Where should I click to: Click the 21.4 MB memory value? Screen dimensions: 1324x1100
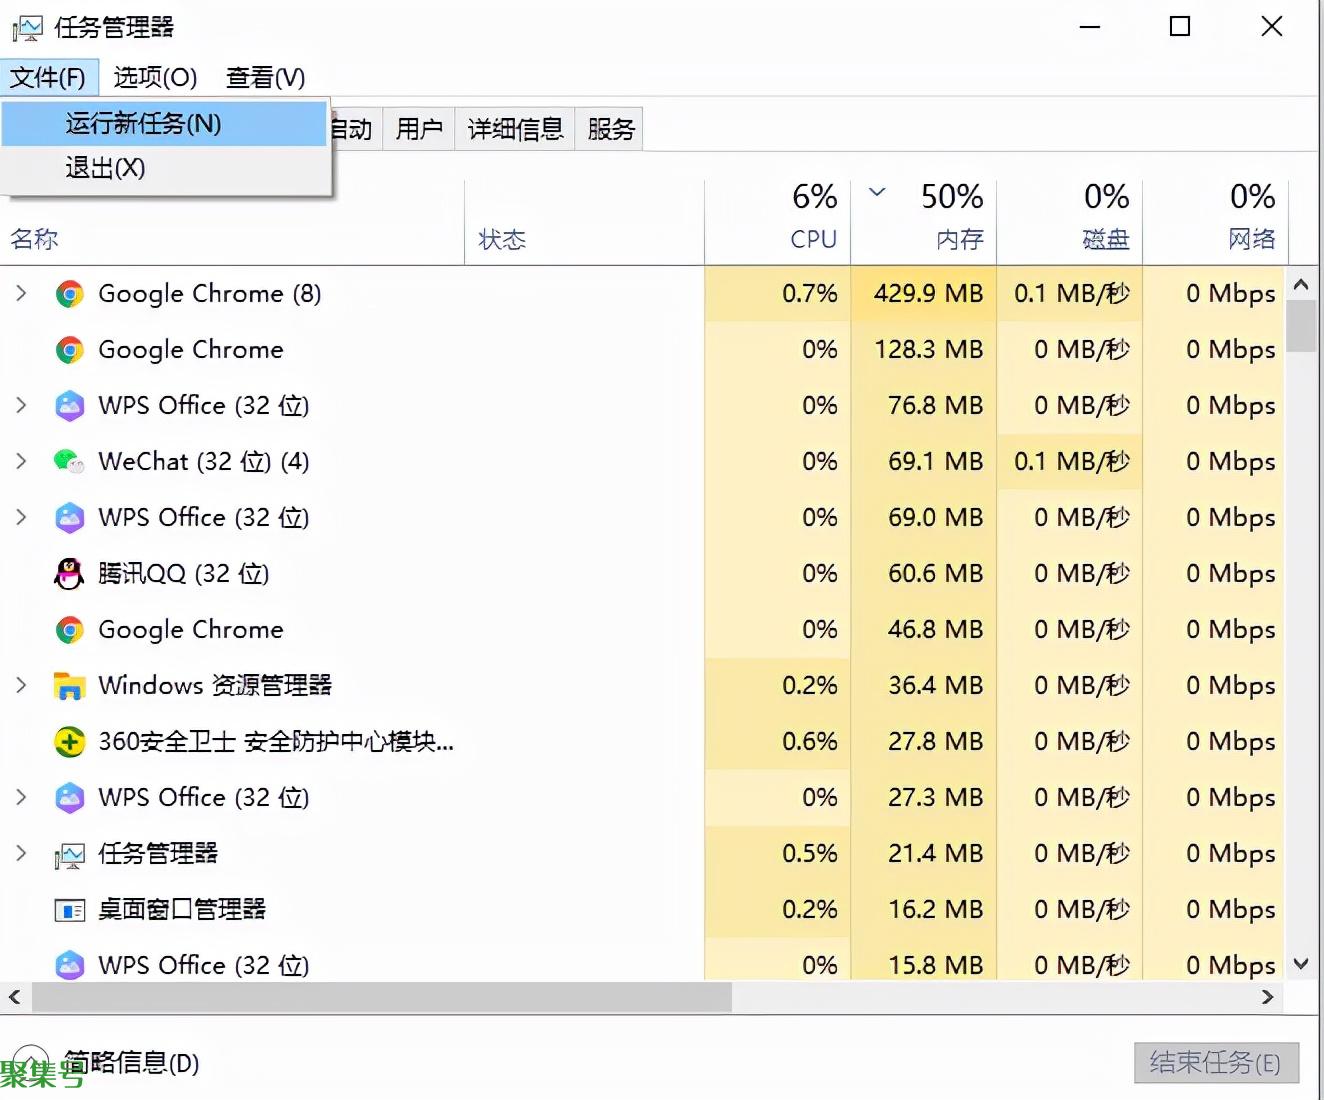(936, 854)
